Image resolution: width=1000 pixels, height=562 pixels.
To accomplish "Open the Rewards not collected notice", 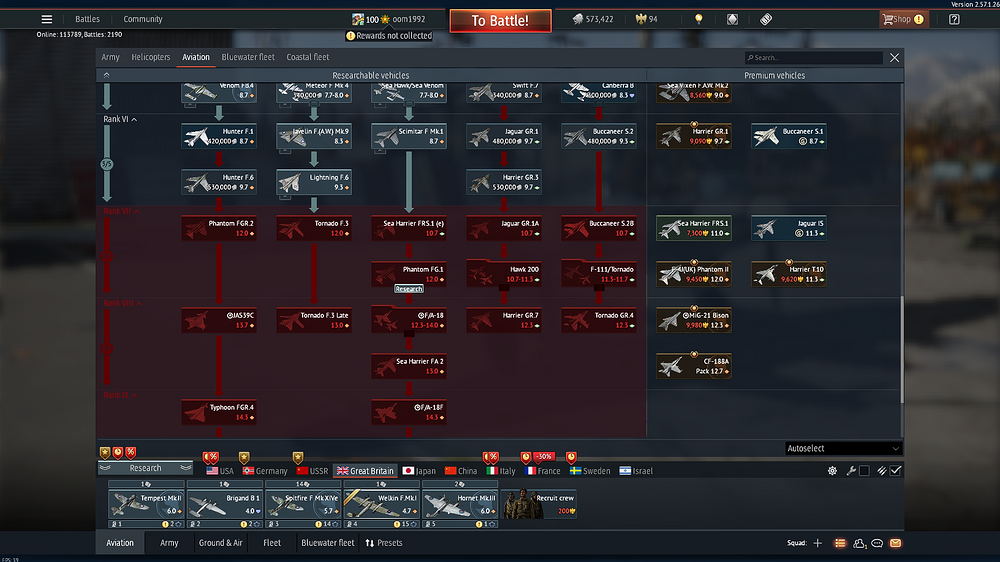I will pos(389,36).
